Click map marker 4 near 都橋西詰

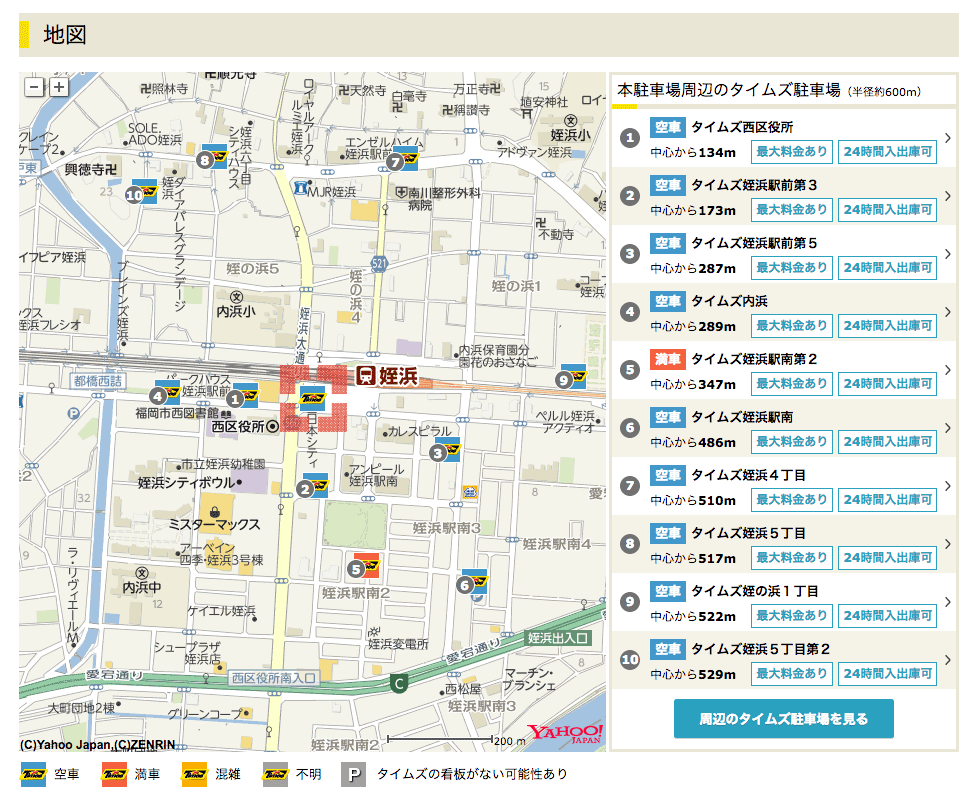click(x=165, y=393)
